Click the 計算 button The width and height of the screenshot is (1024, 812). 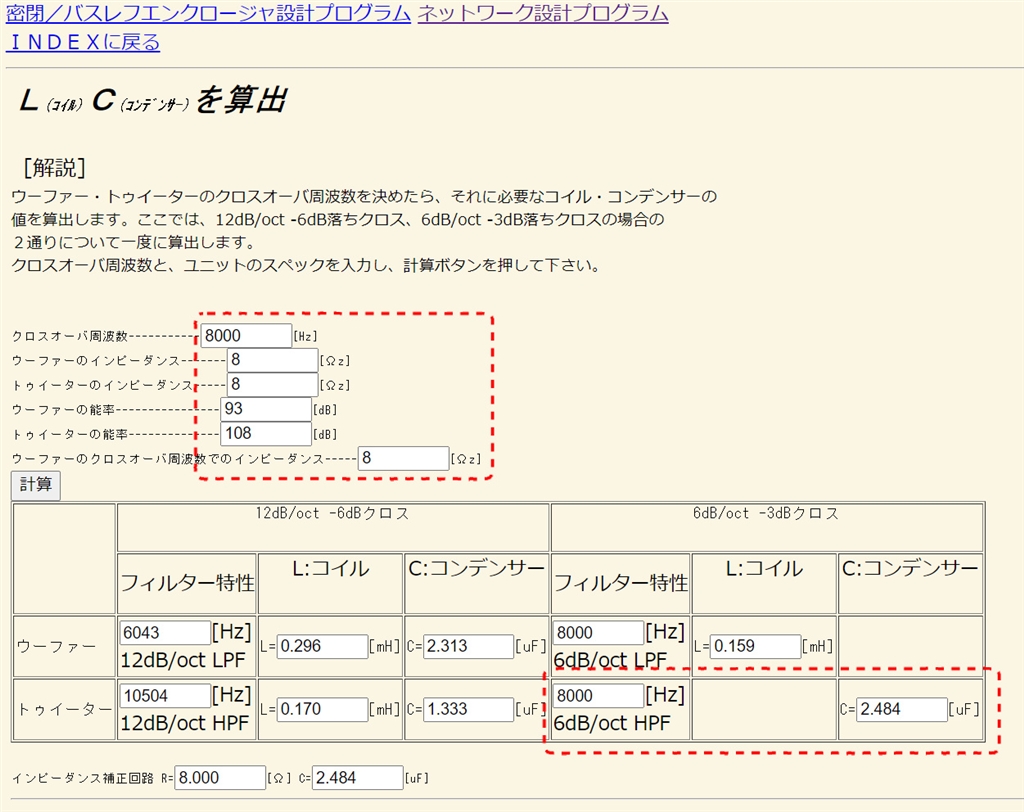tap(36, 485)
